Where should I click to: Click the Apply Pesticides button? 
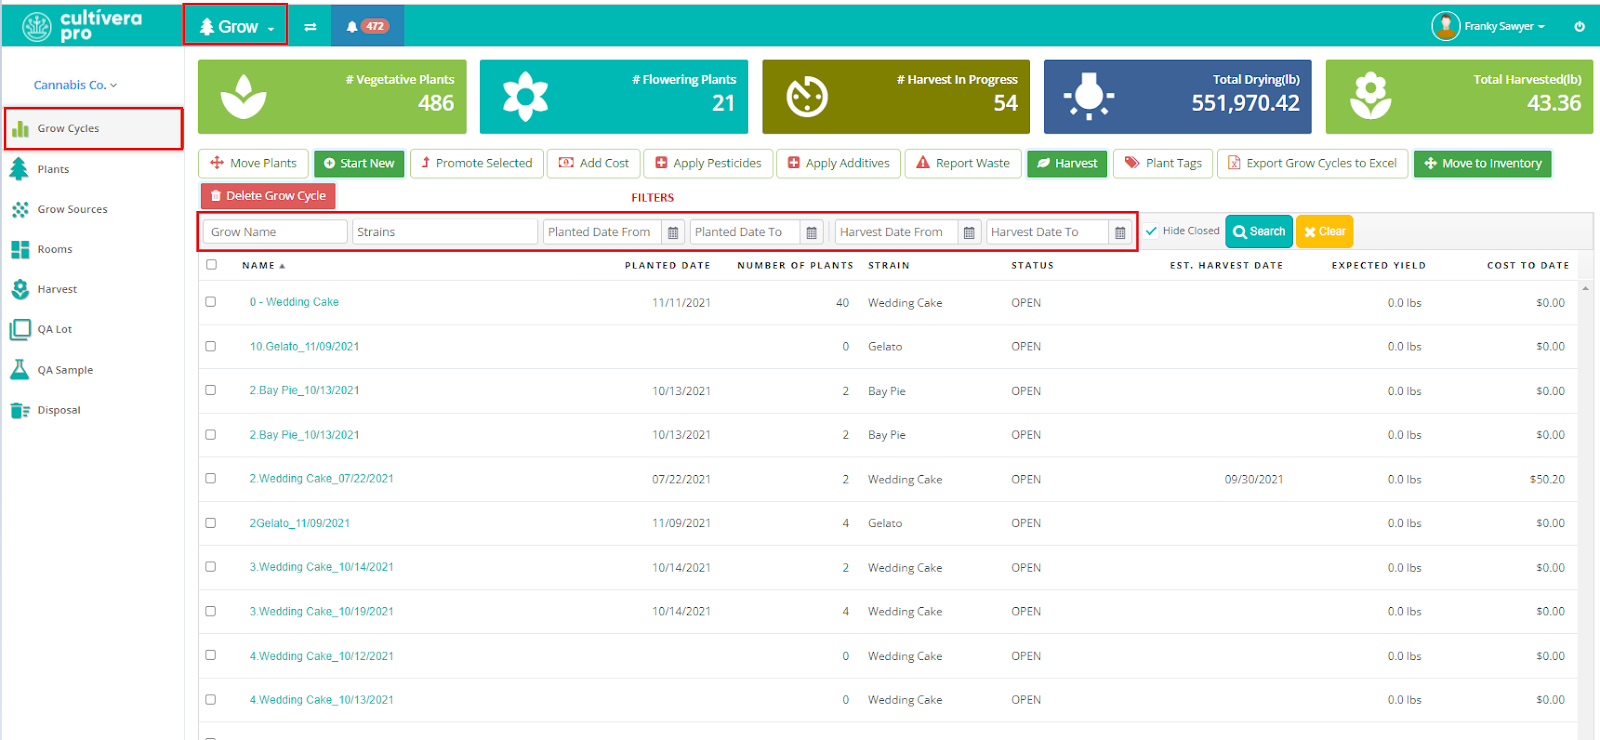point(708,163)
